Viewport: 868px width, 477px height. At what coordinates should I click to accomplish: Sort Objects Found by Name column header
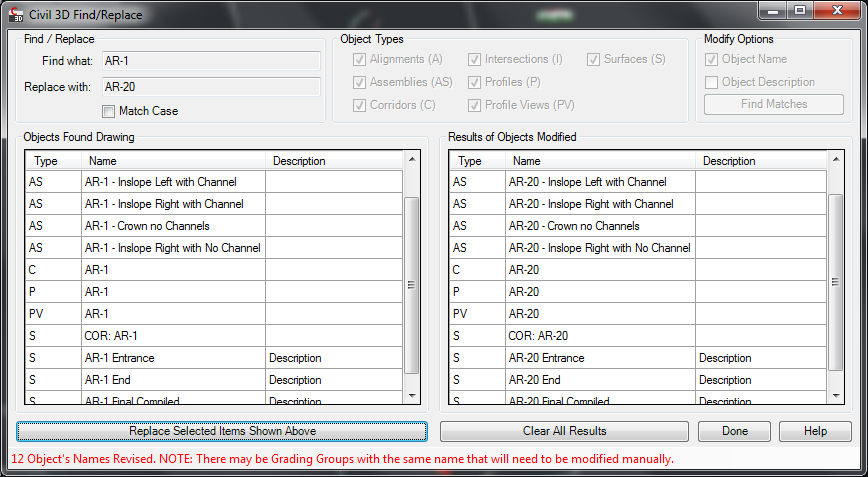[174, 161]
